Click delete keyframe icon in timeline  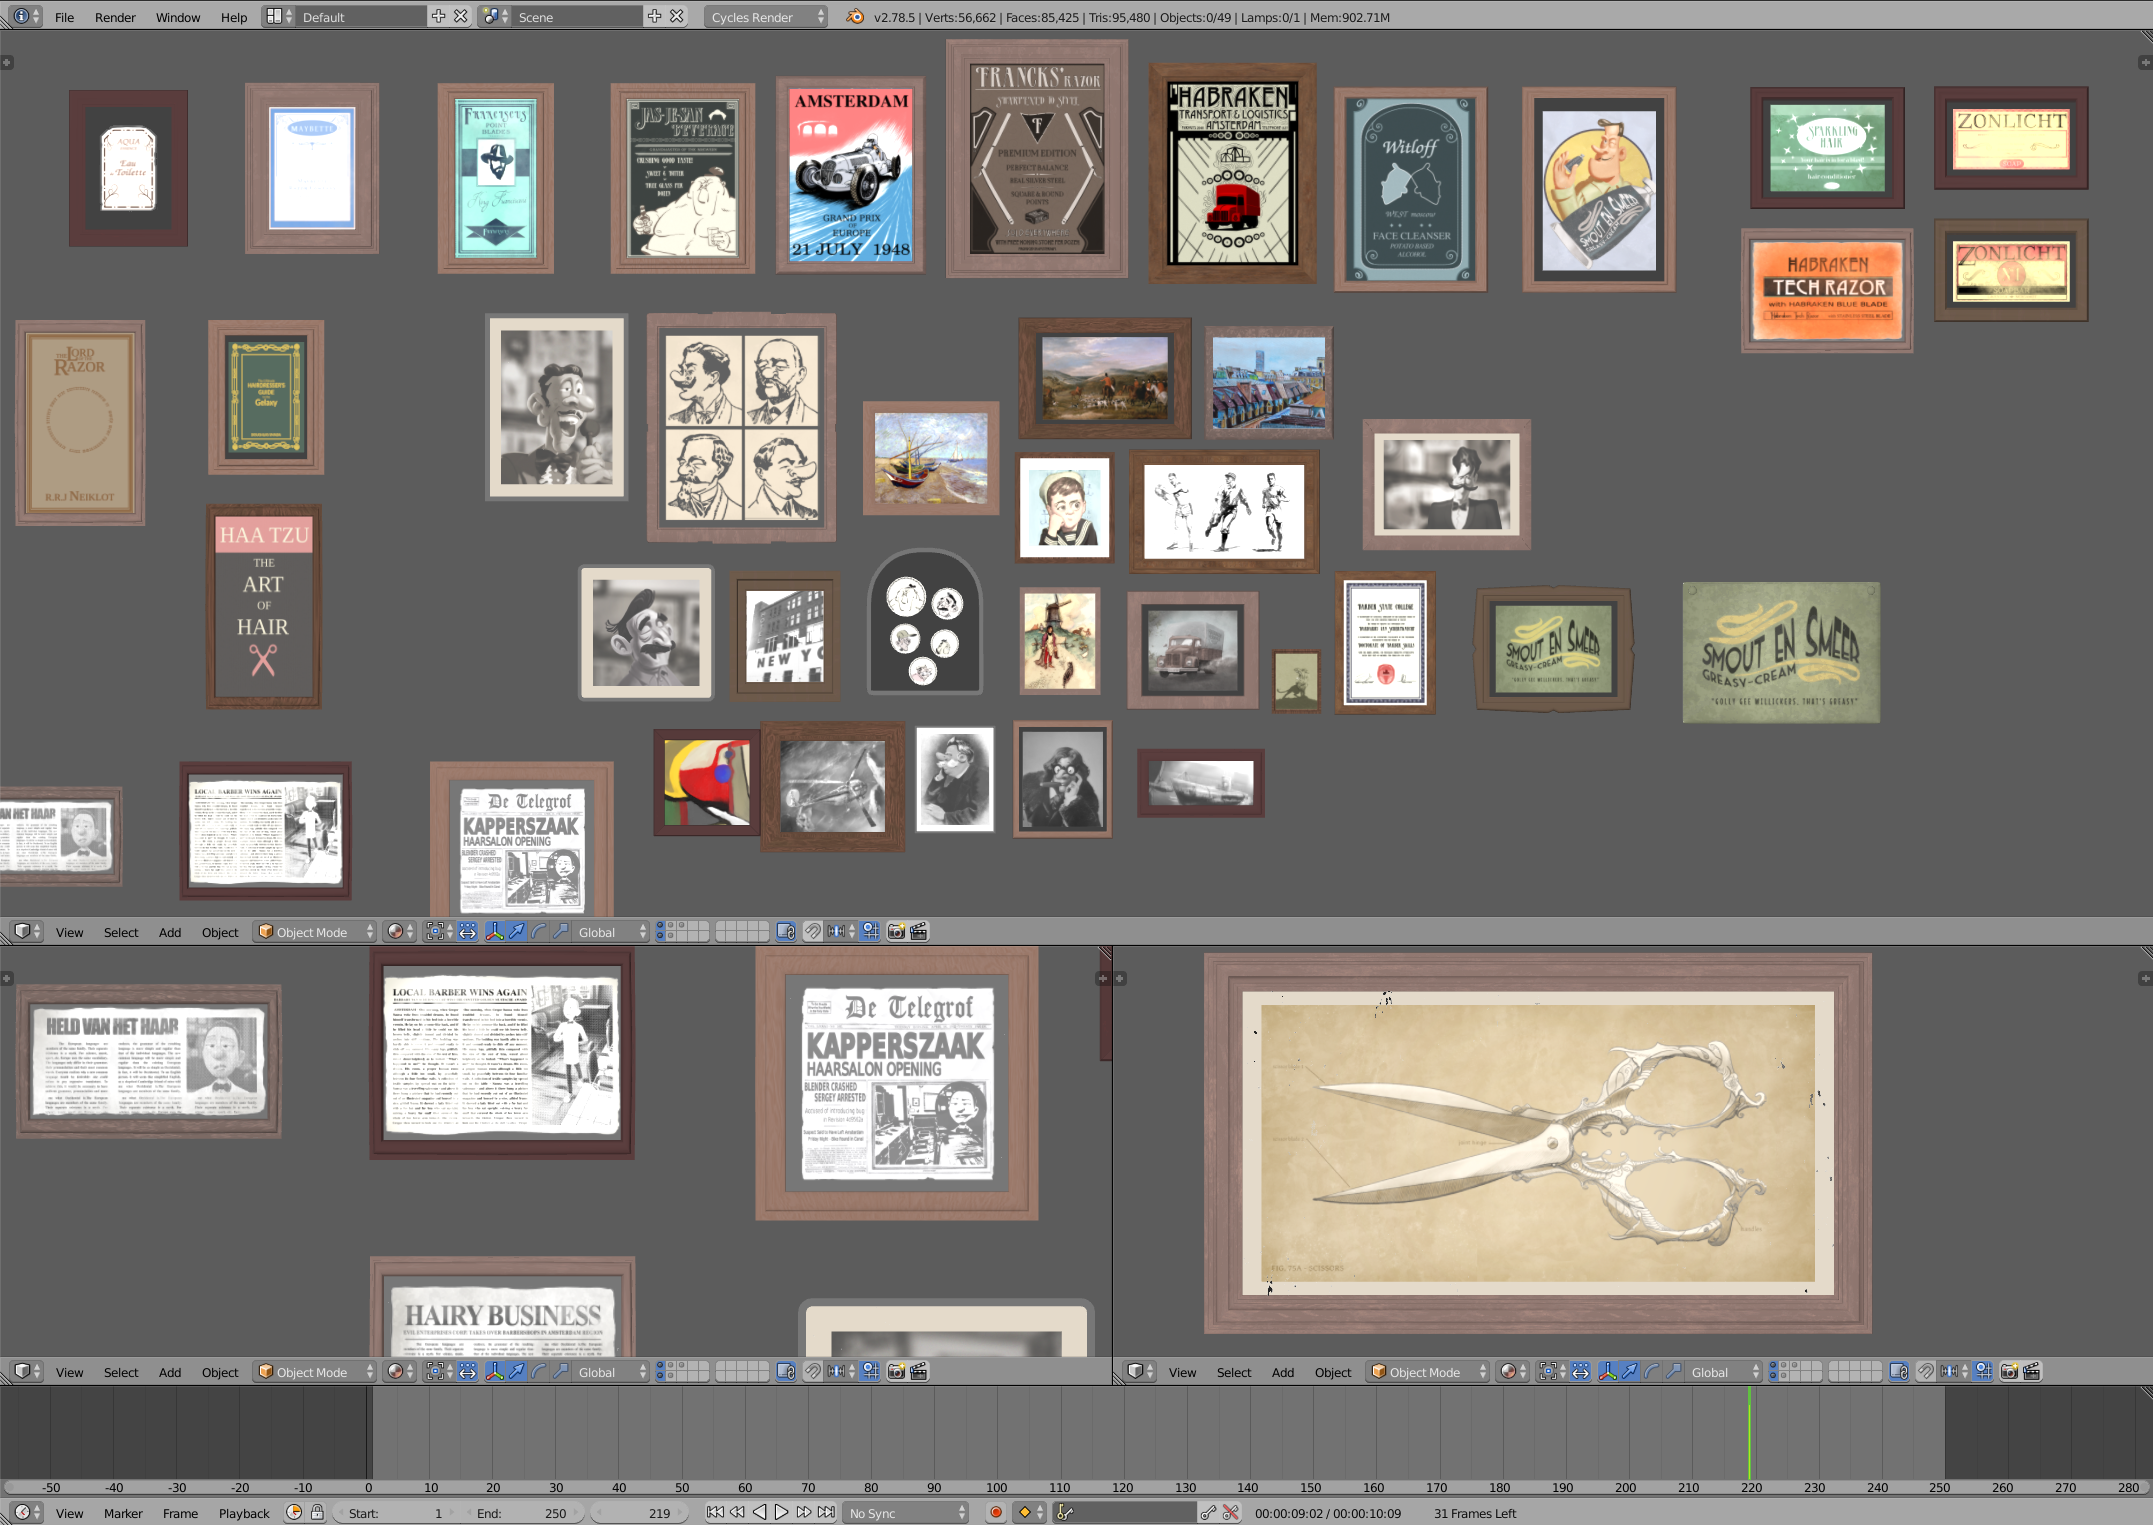[x=1231, y=1512]
